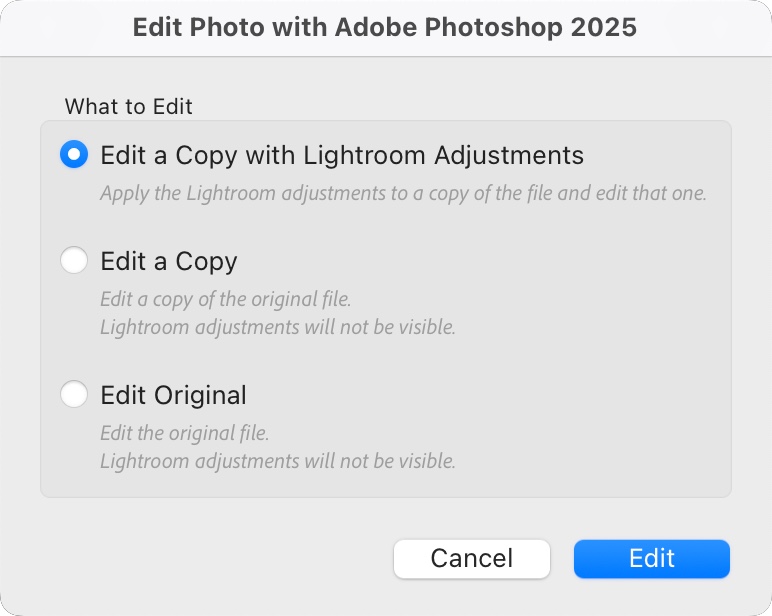Click the 'Edit a Copy' label text
This screenshot has width=772, height=616.
tap(168, 262)
